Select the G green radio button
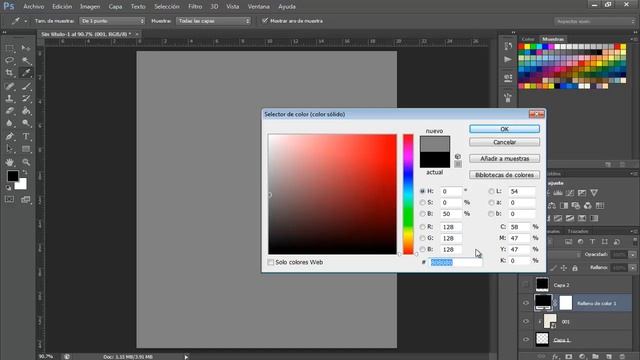The height and width of the screenshot is (360, 640). point(422,238)
